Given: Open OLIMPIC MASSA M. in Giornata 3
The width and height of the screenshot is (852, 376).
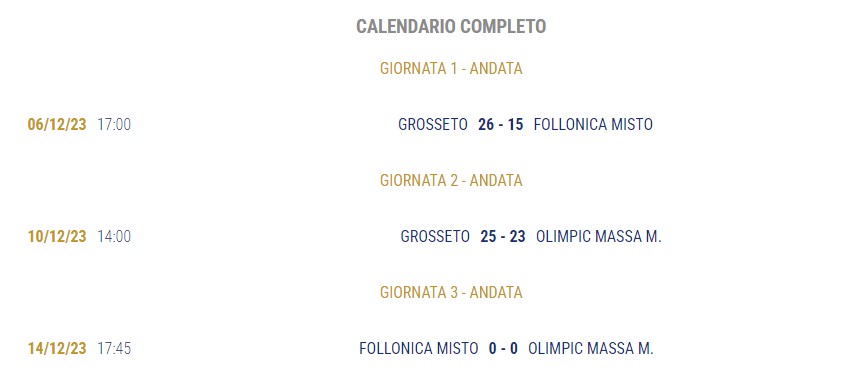Looking at the screenshot, I should 591,348.
